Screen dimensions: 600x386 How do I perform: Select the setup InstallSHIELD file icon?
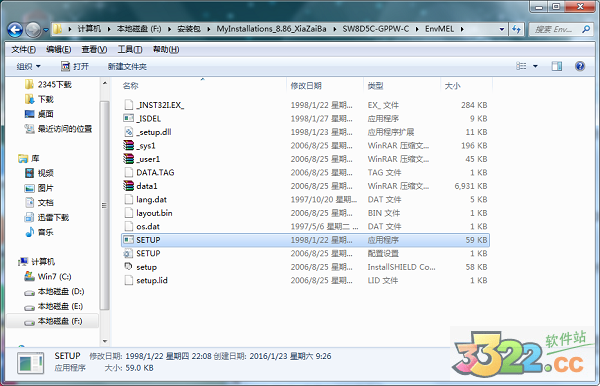click(129, 267)
